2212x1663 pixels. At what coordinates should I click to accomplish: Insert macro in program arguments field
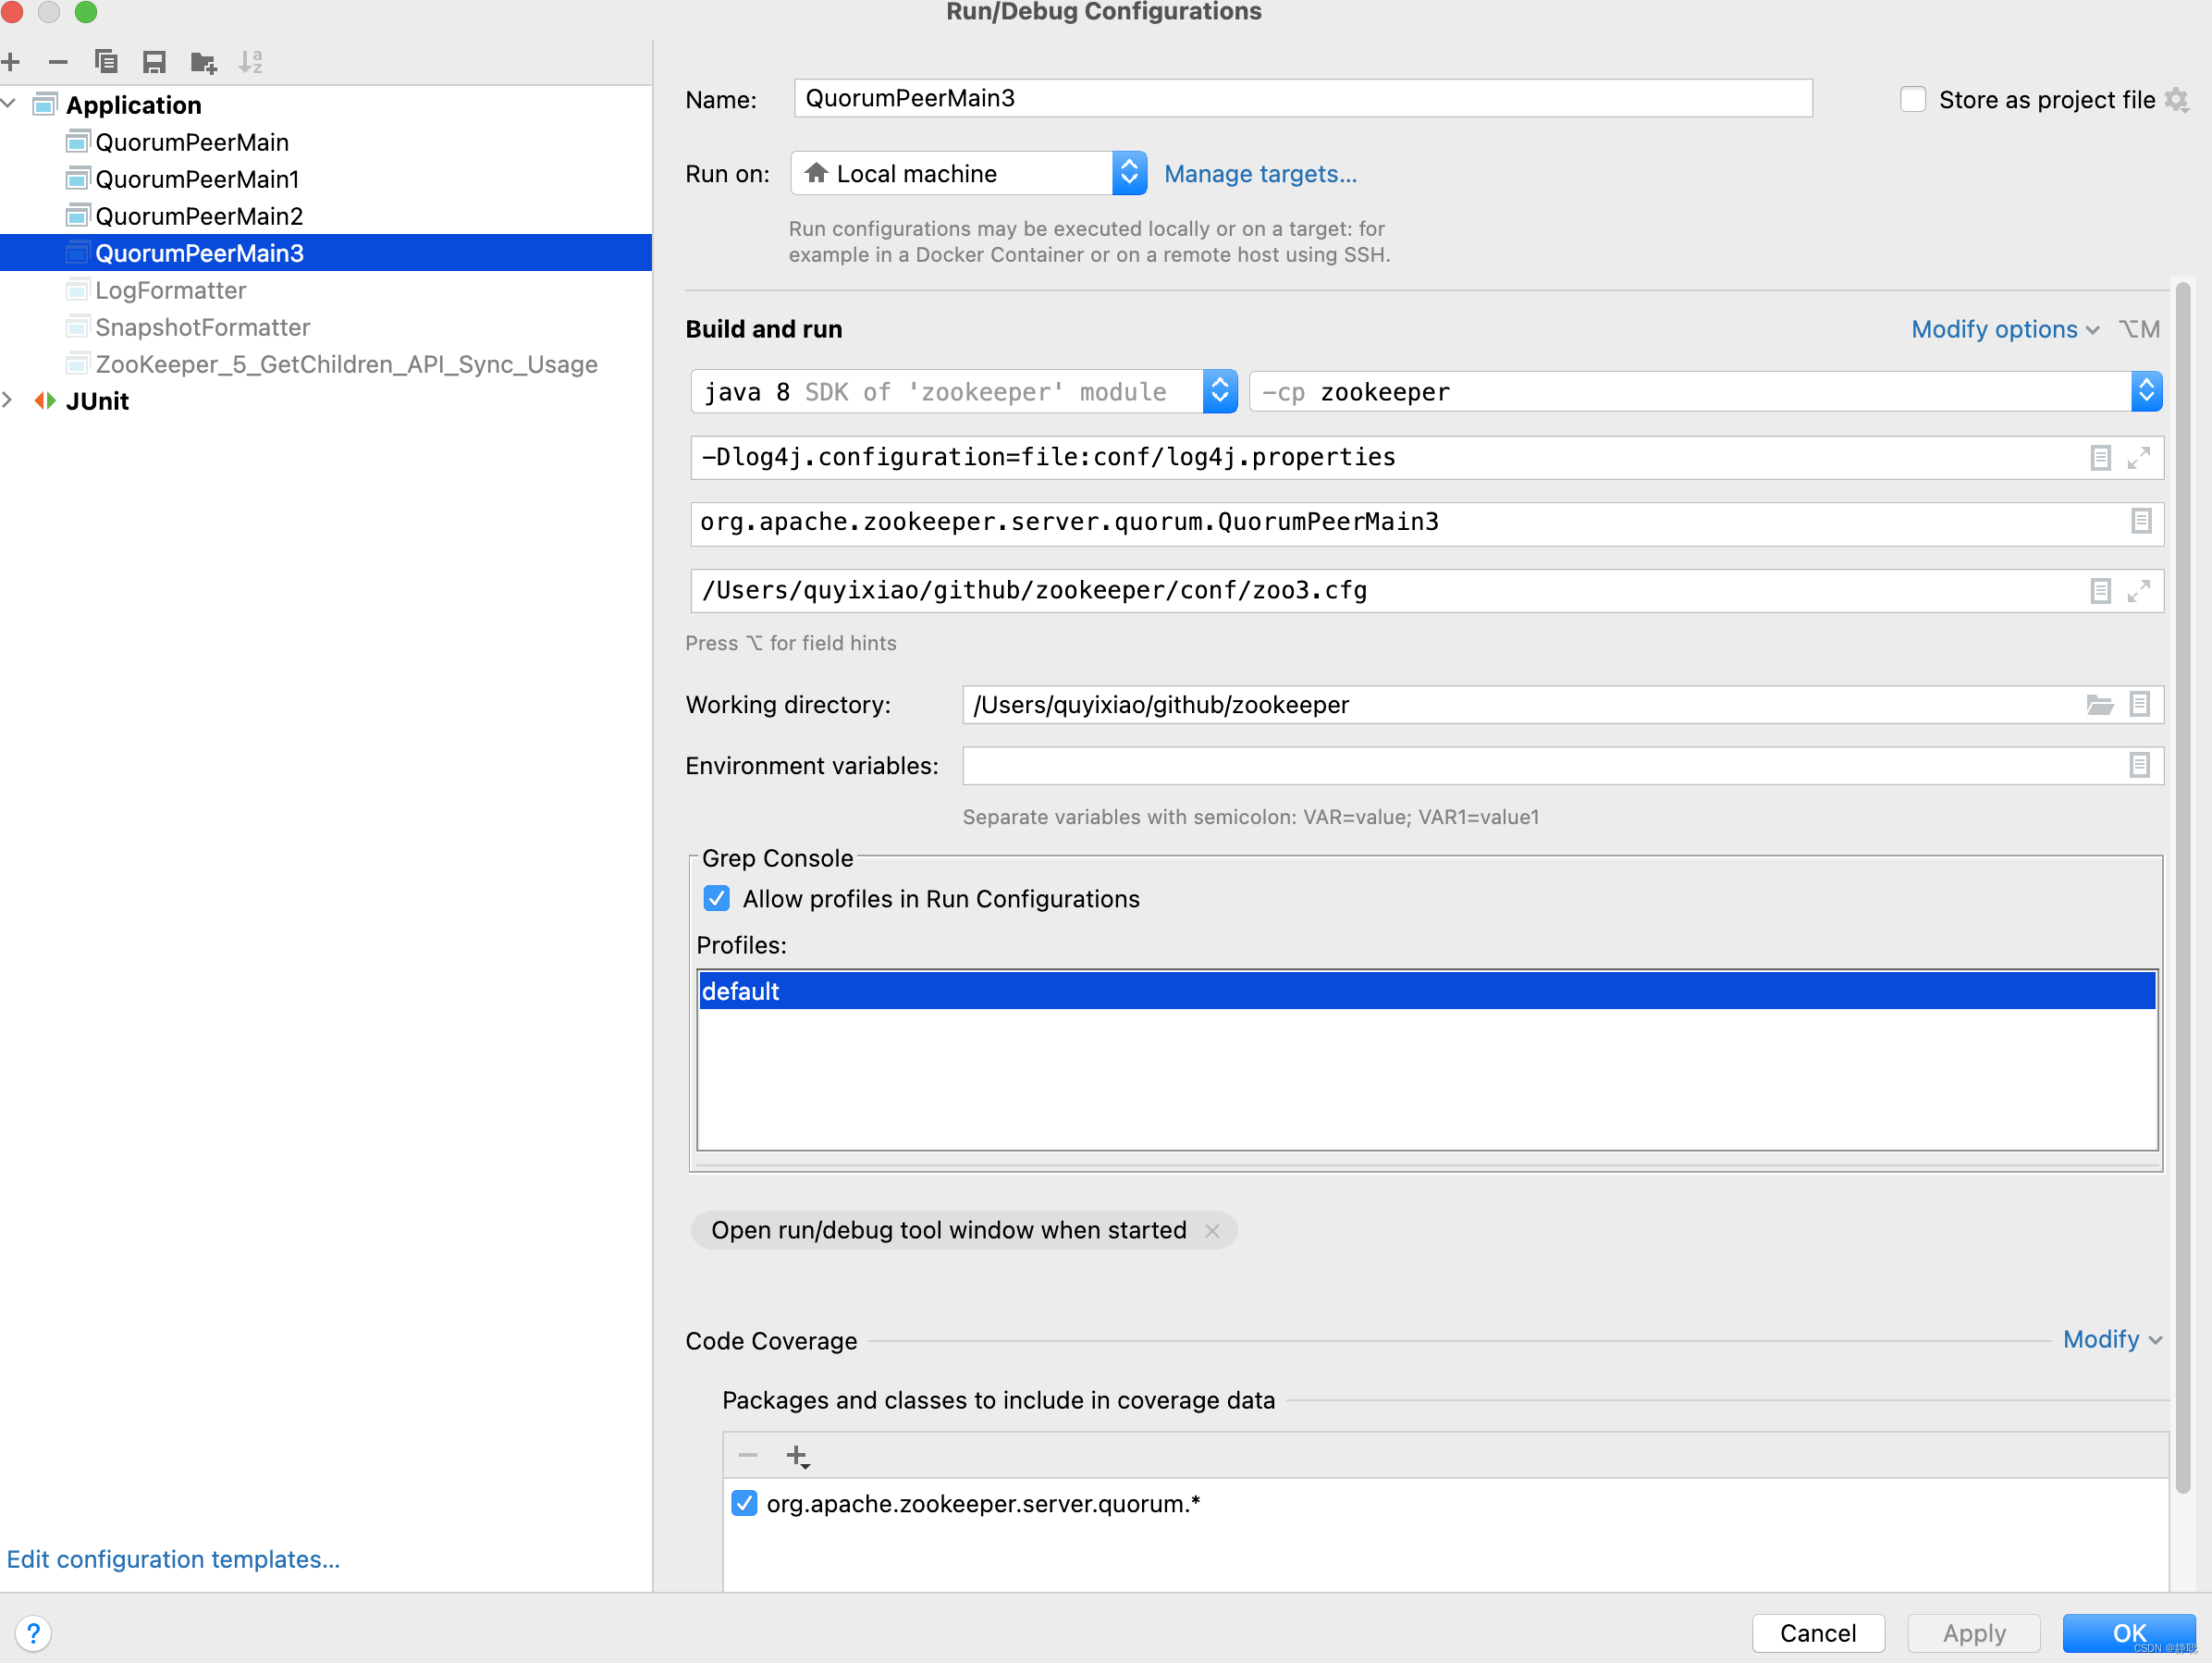coord(2100,591)
